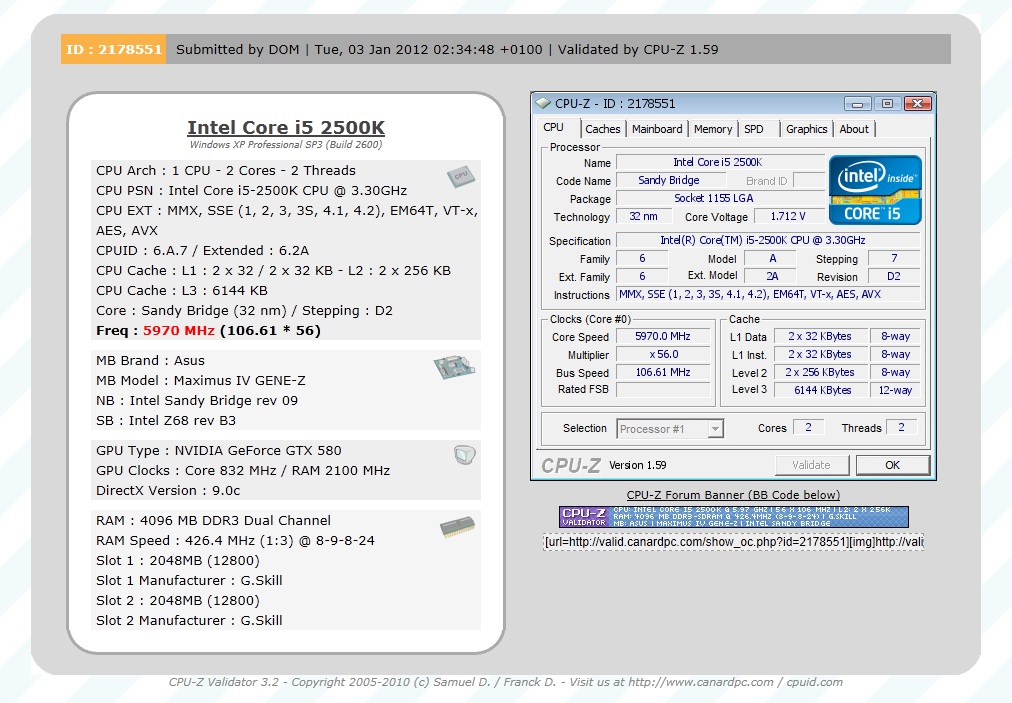
Task: Select the Memory tab
Action: tap(712, 129)
